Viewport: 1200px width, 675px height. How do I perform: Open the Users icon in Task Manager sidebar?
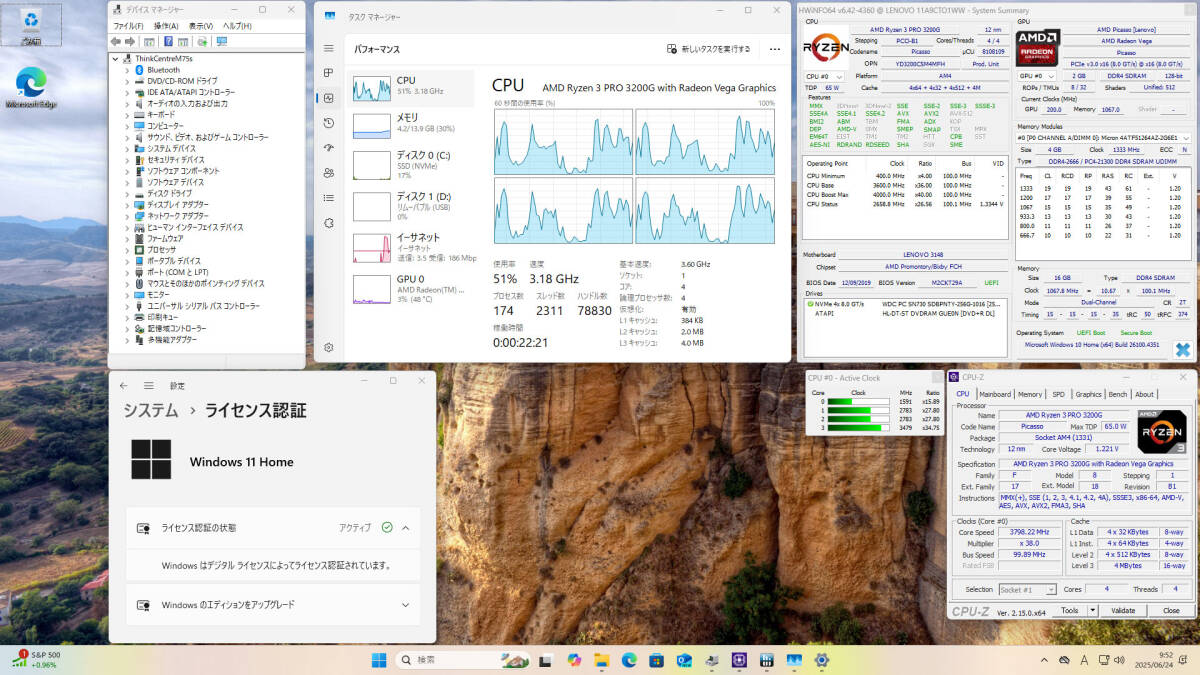pyautogui.click(x=329, y=173)
